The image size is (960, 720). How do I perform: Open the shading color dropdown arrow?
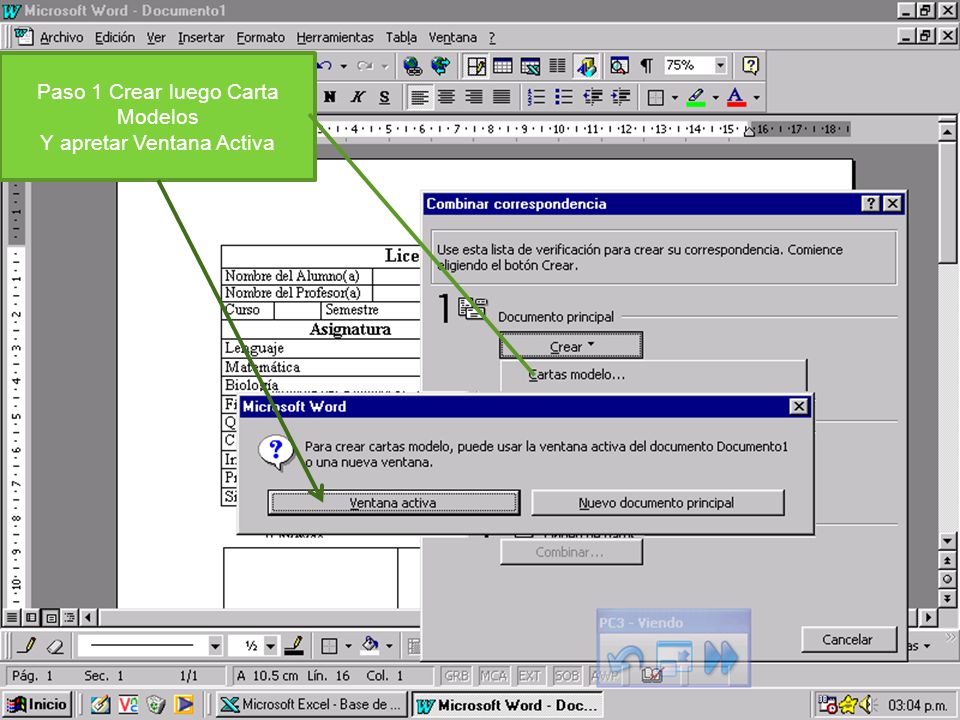point(389,646)
